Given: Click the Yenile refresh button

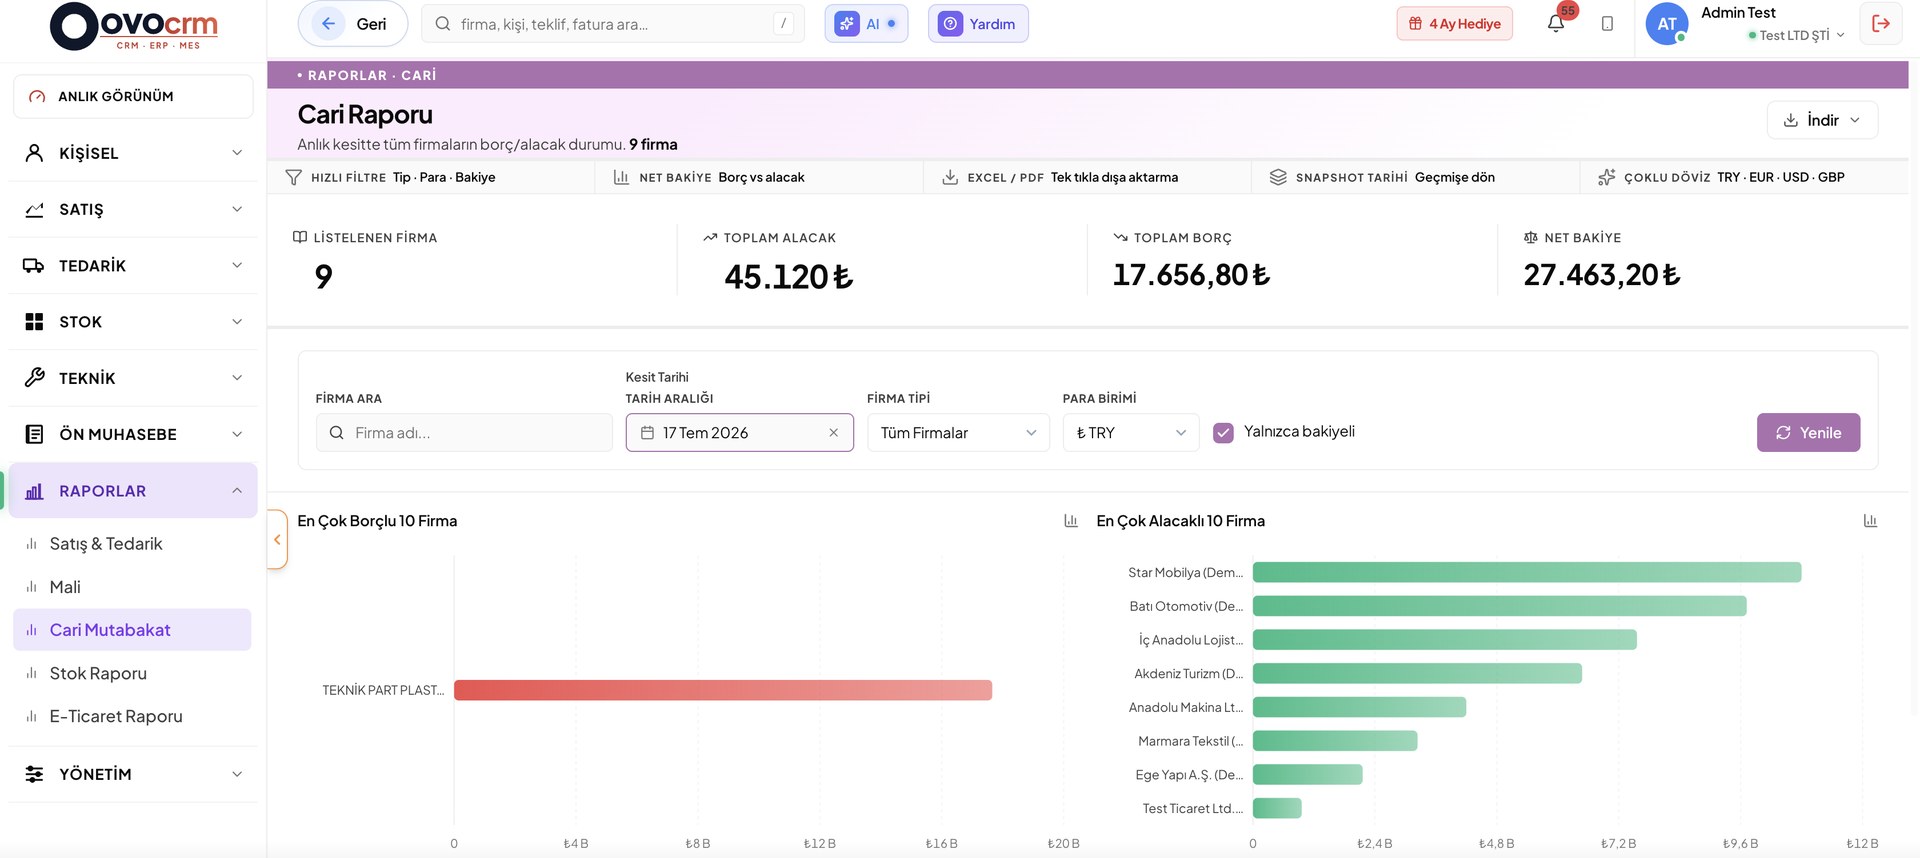Looking at the screenshot, I should pyautogui.click(x=1808, y=433).
